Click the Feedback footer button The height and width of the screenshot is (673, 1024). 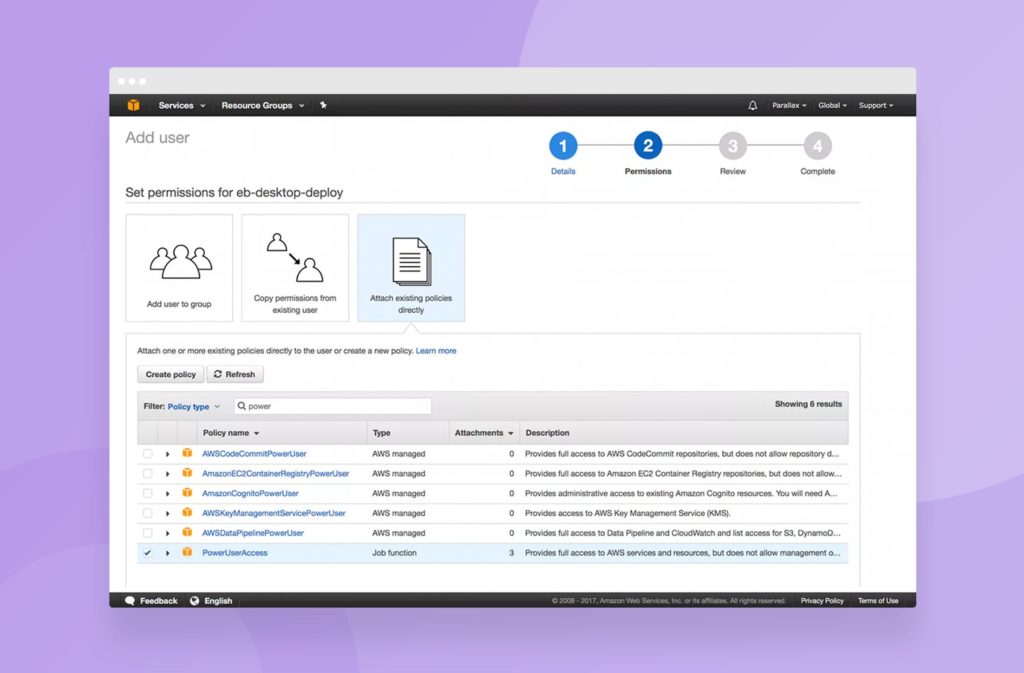(152, 601)
